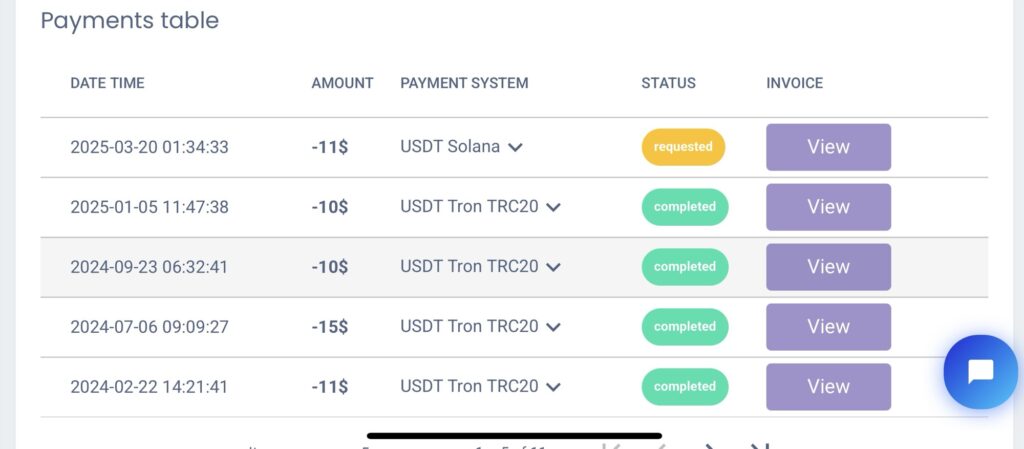View invoice for the 2025-03-20 payment
Screen dimensions: 1024x449
pos(828,147)
